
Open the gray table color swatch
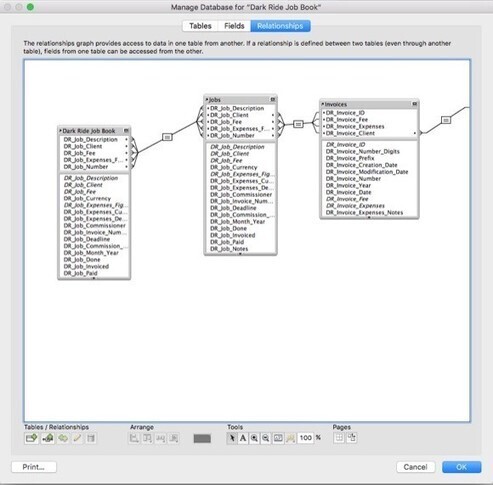[x=202, y=438]
